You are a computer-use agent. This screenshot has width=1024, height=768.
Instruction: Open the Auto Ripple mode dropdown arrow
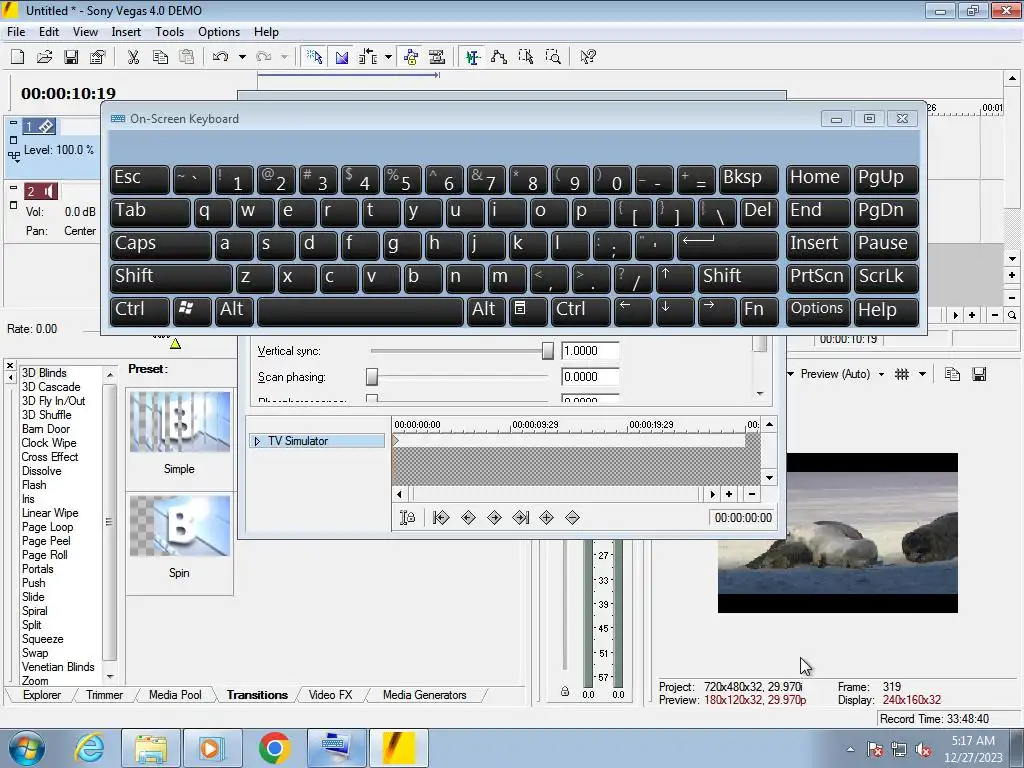point(389,57)
